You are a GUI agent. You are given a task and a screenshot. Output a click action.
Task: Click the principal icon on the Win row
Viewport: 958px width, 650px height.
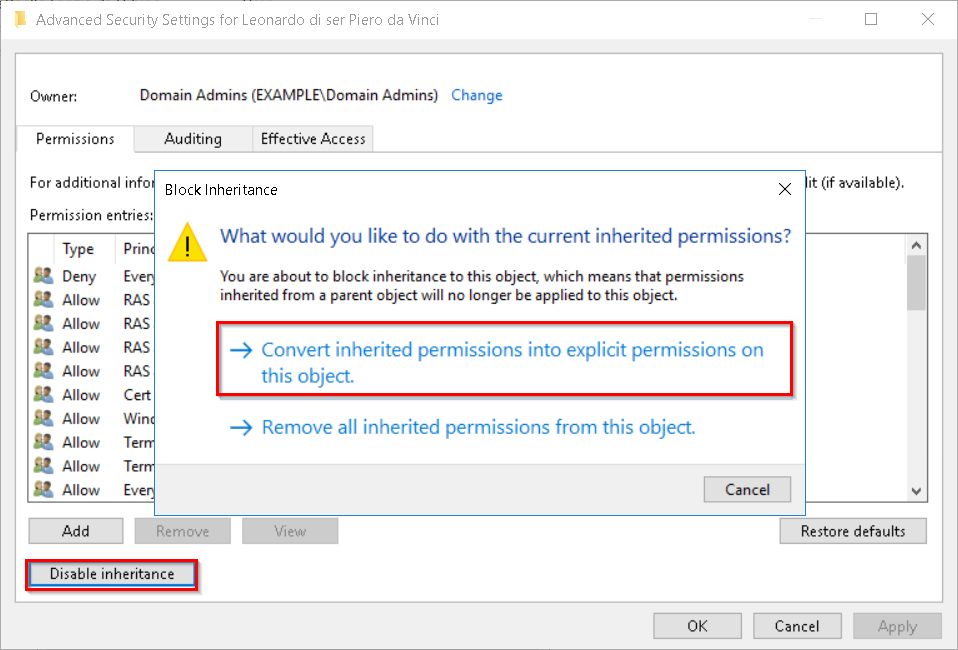[x=43, y=419]
